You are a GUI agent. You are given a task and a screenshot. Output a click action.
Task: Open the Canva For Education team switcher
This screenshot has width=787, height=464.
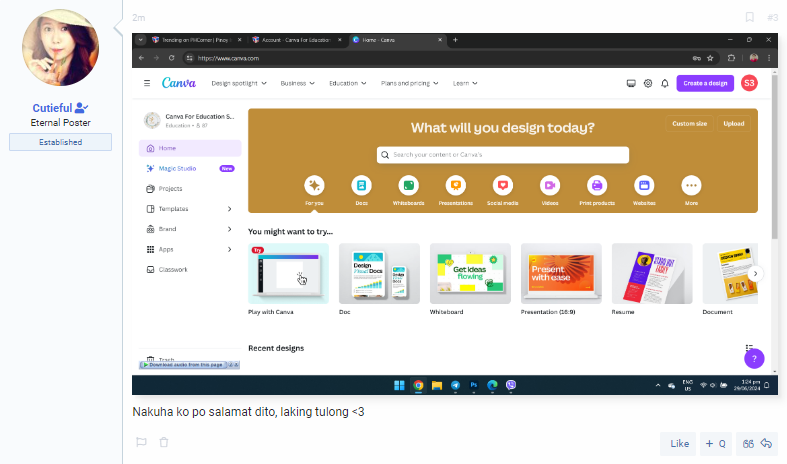(190, 121)
